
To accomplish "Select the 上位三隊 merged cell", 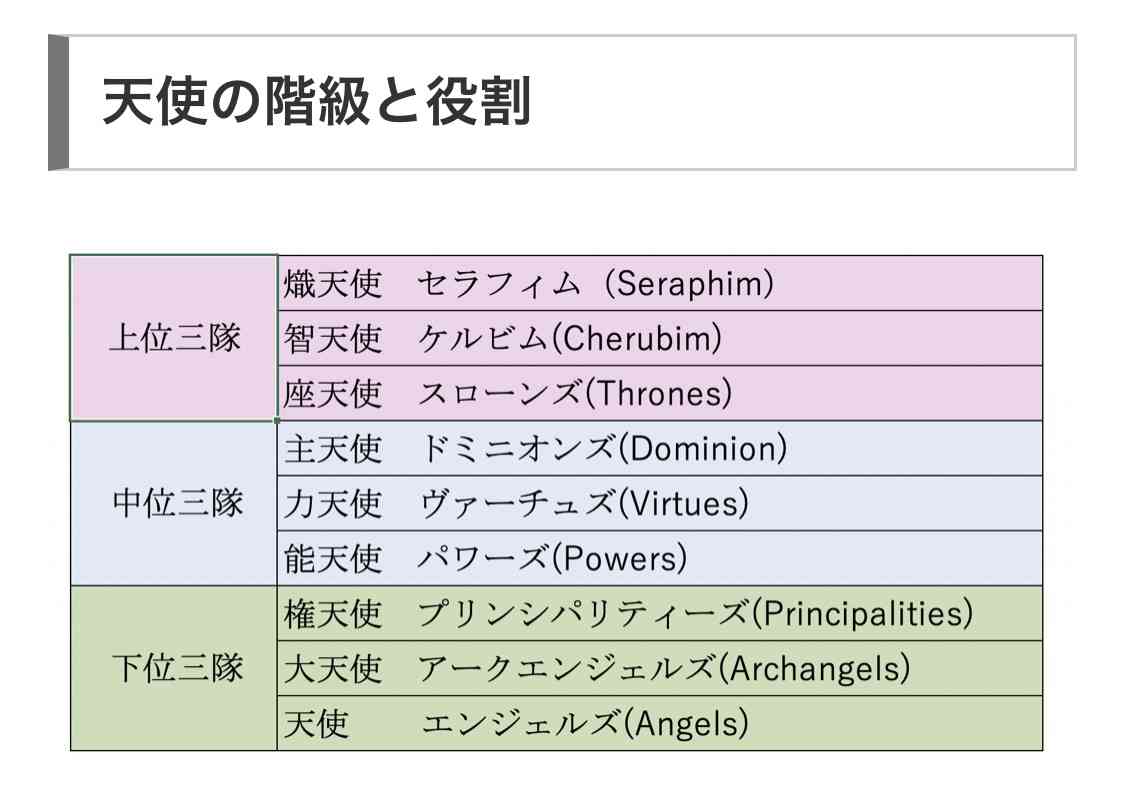I will click(x=174, y=338).
